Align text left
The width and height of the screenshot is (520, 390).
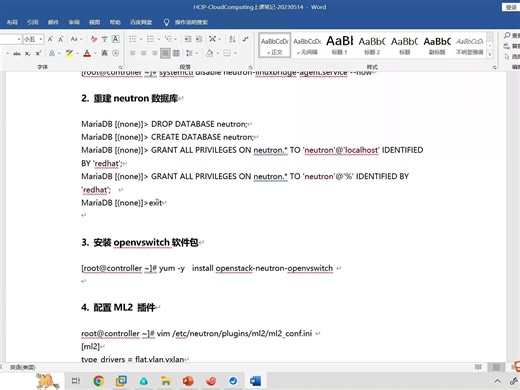coord(133,53)
